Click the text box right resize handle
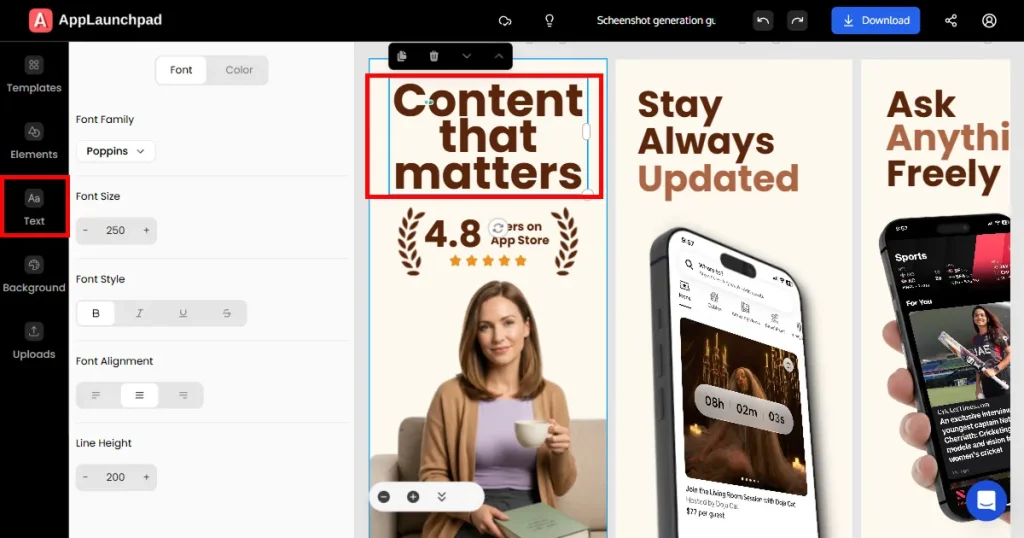Screen dimensions: 1024x538 [x=586, y=132]
